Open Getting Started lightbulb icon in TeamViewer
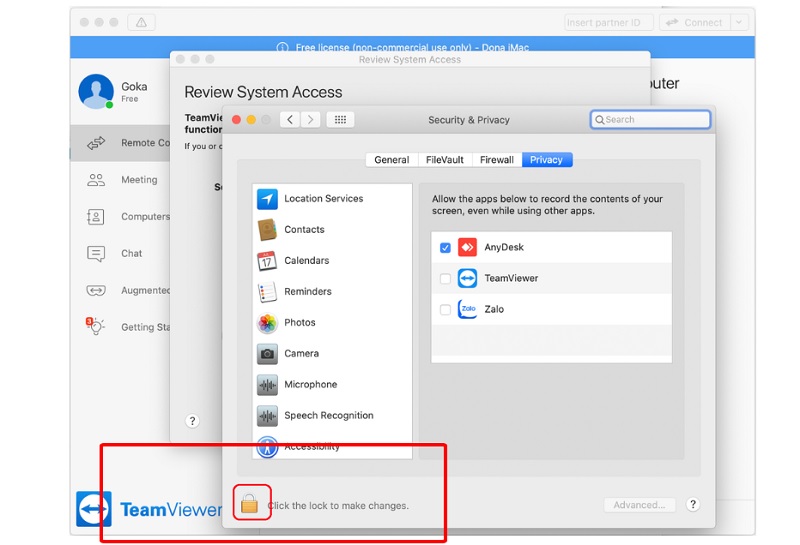This screenshot has width=800, height=545. tap(95, 326)
